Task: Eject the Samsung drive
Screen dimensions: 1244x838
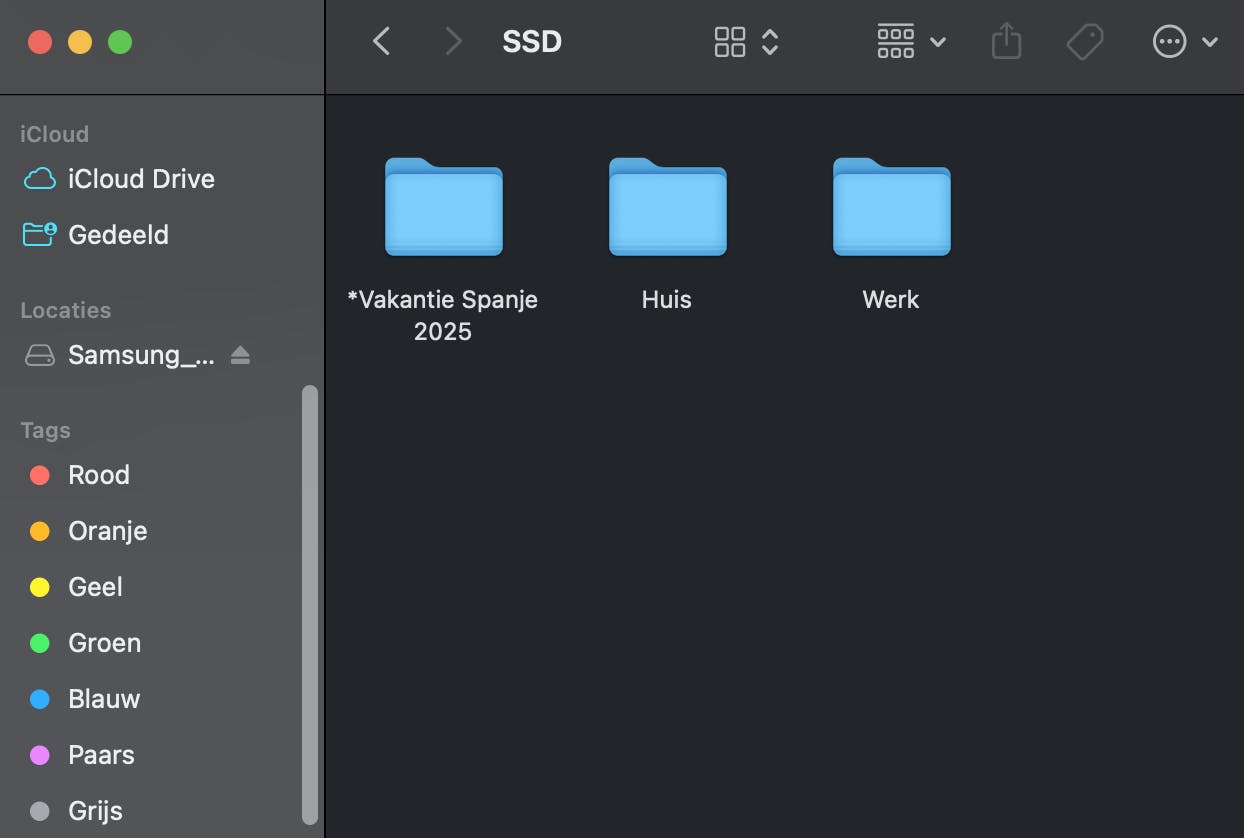Action: point(240,355)
